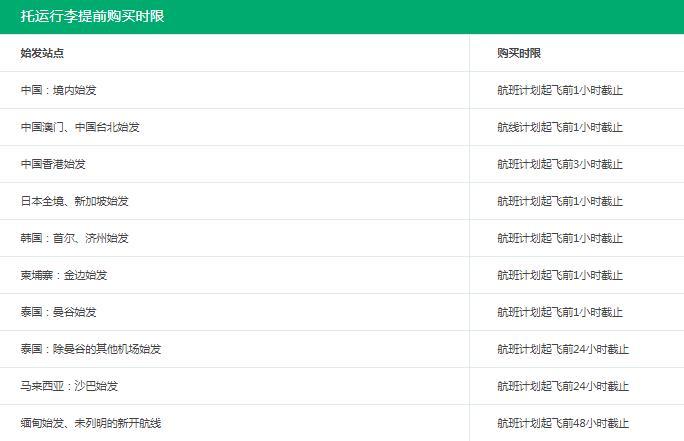
Task: Click 航线计划起飞前1小时截止 for Macau/Taipei row
Action: coord(560,127)
